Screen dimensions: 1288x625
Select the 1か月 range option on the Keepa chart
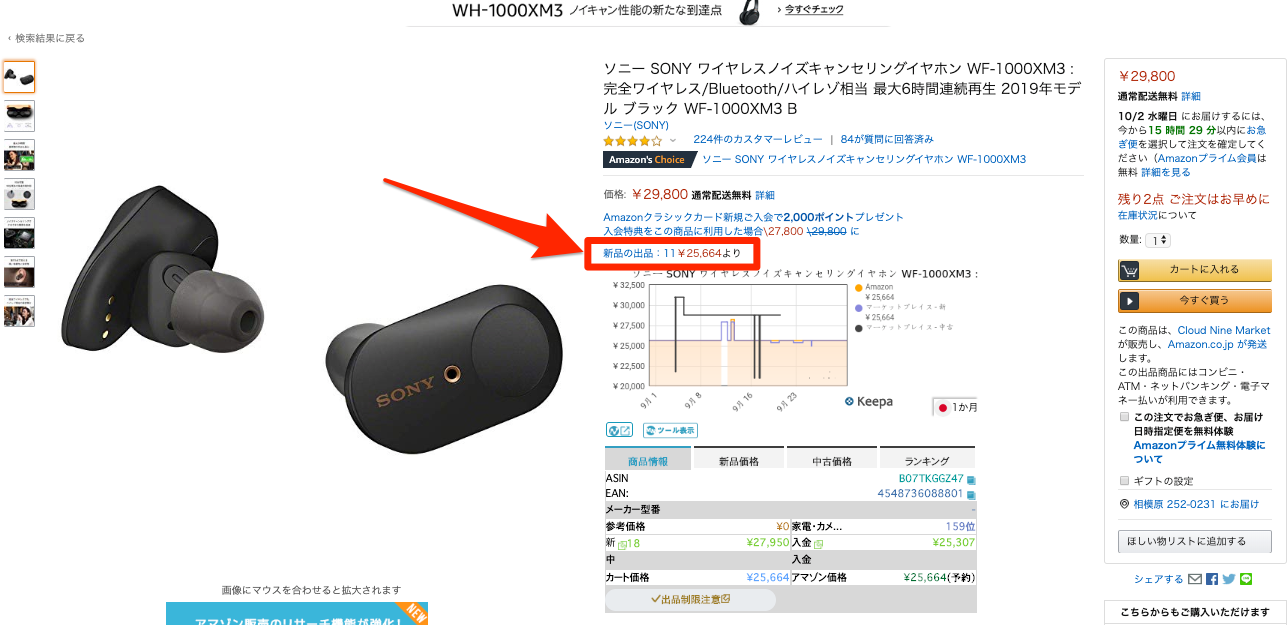(955, 407)
